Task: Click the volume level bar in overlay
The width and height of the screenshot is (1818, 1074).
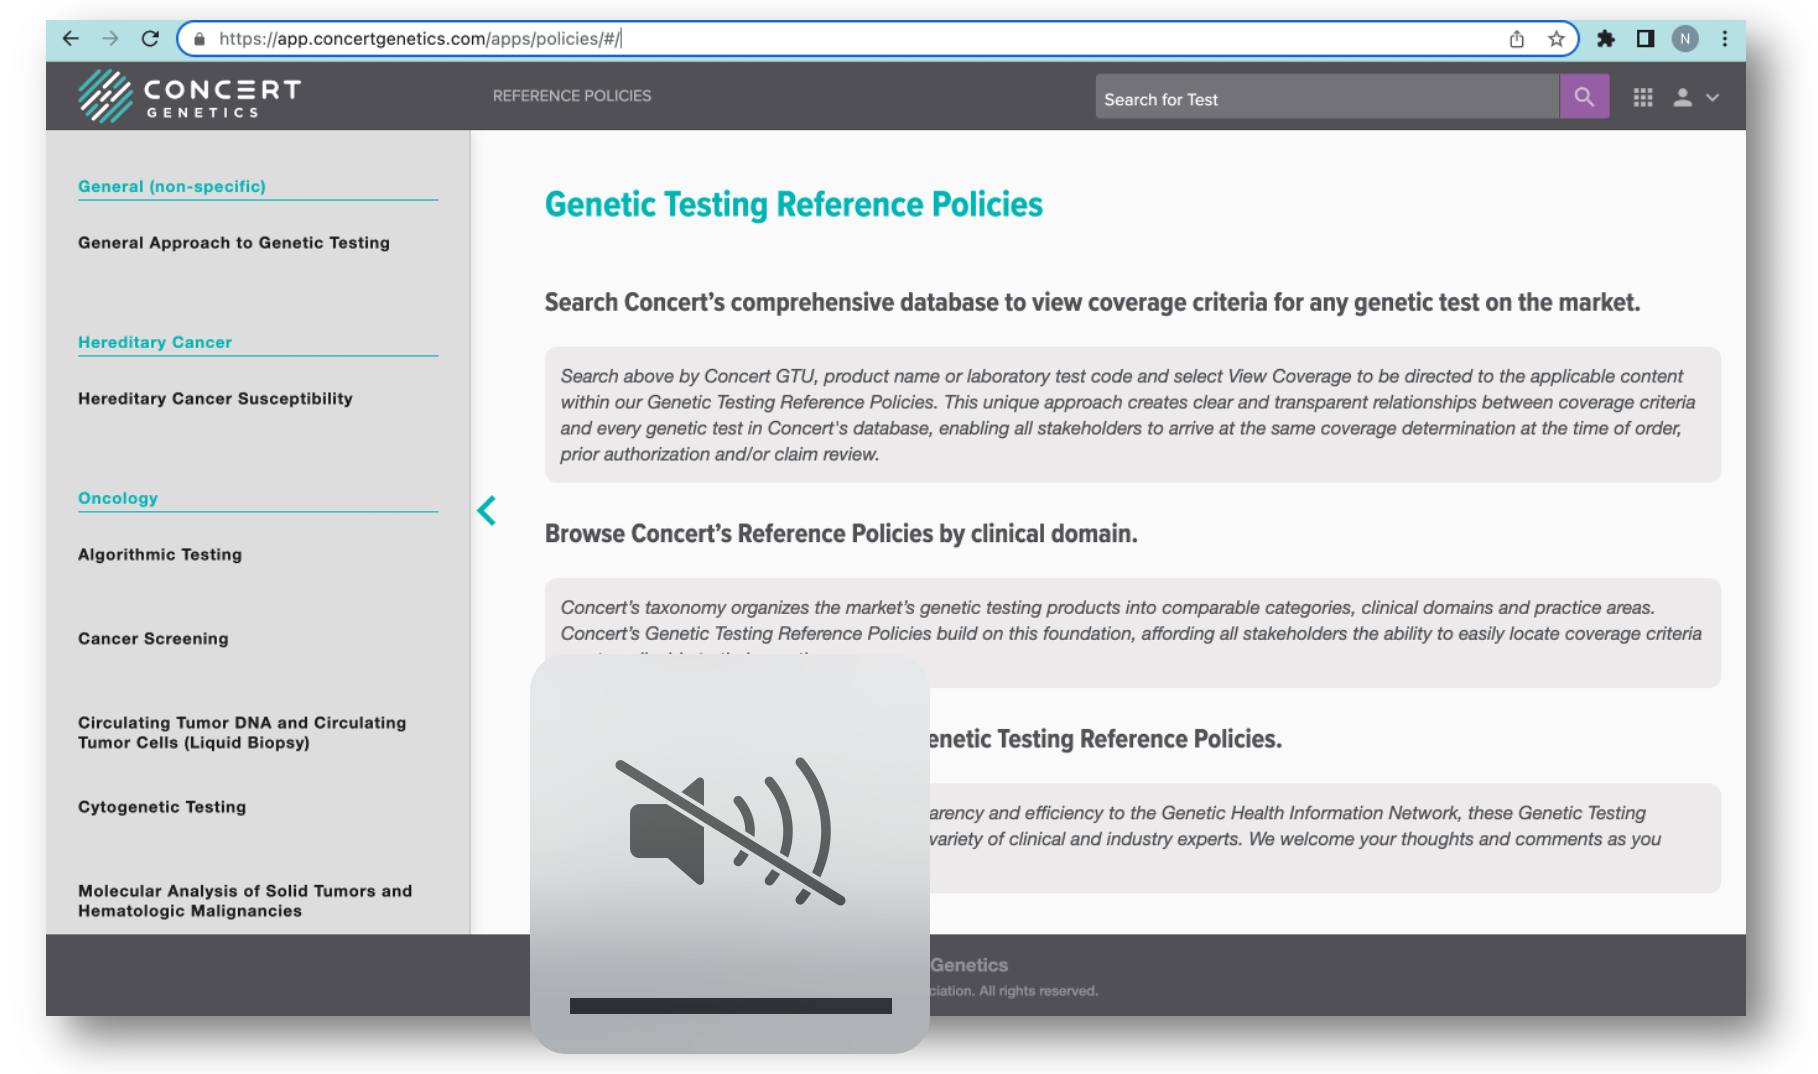Action: [731, 1006]
